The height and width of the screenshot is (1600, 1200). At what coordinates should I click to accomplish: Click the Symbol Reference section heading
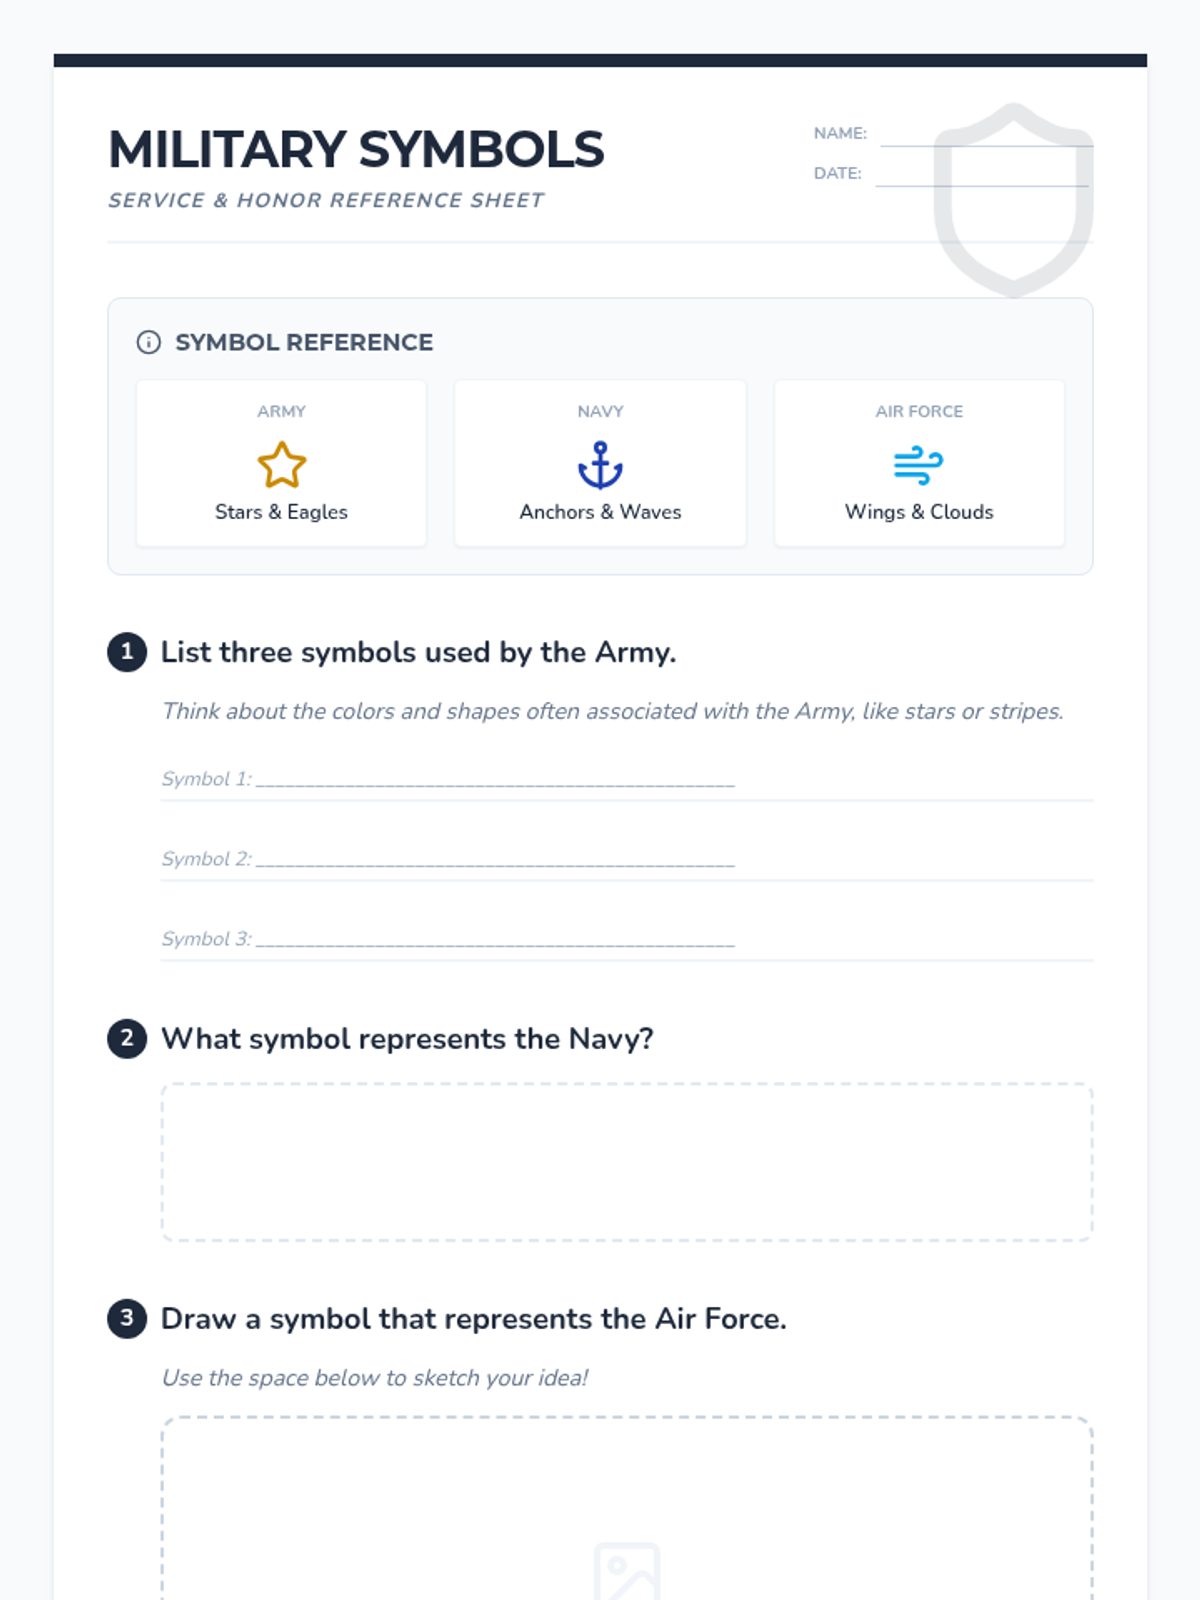[x=304, y=343]
